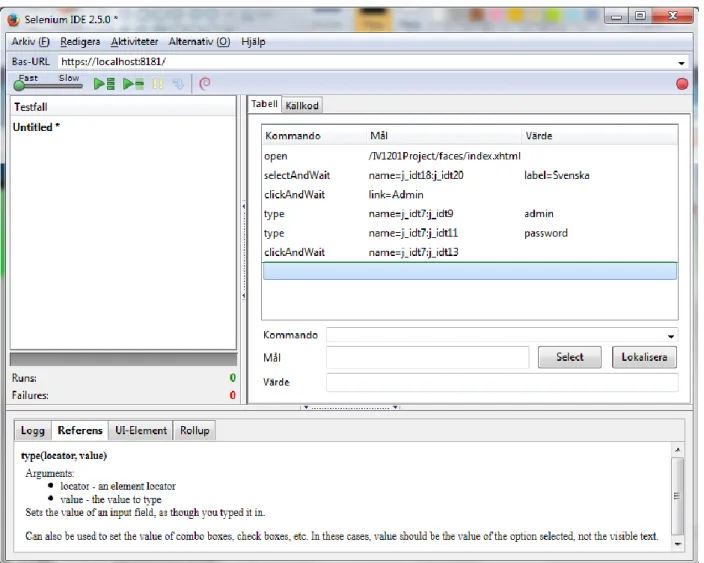Screen dimensions: 704x563
Task: Apply rollup rules with the spiral icon
Action: 205,84
